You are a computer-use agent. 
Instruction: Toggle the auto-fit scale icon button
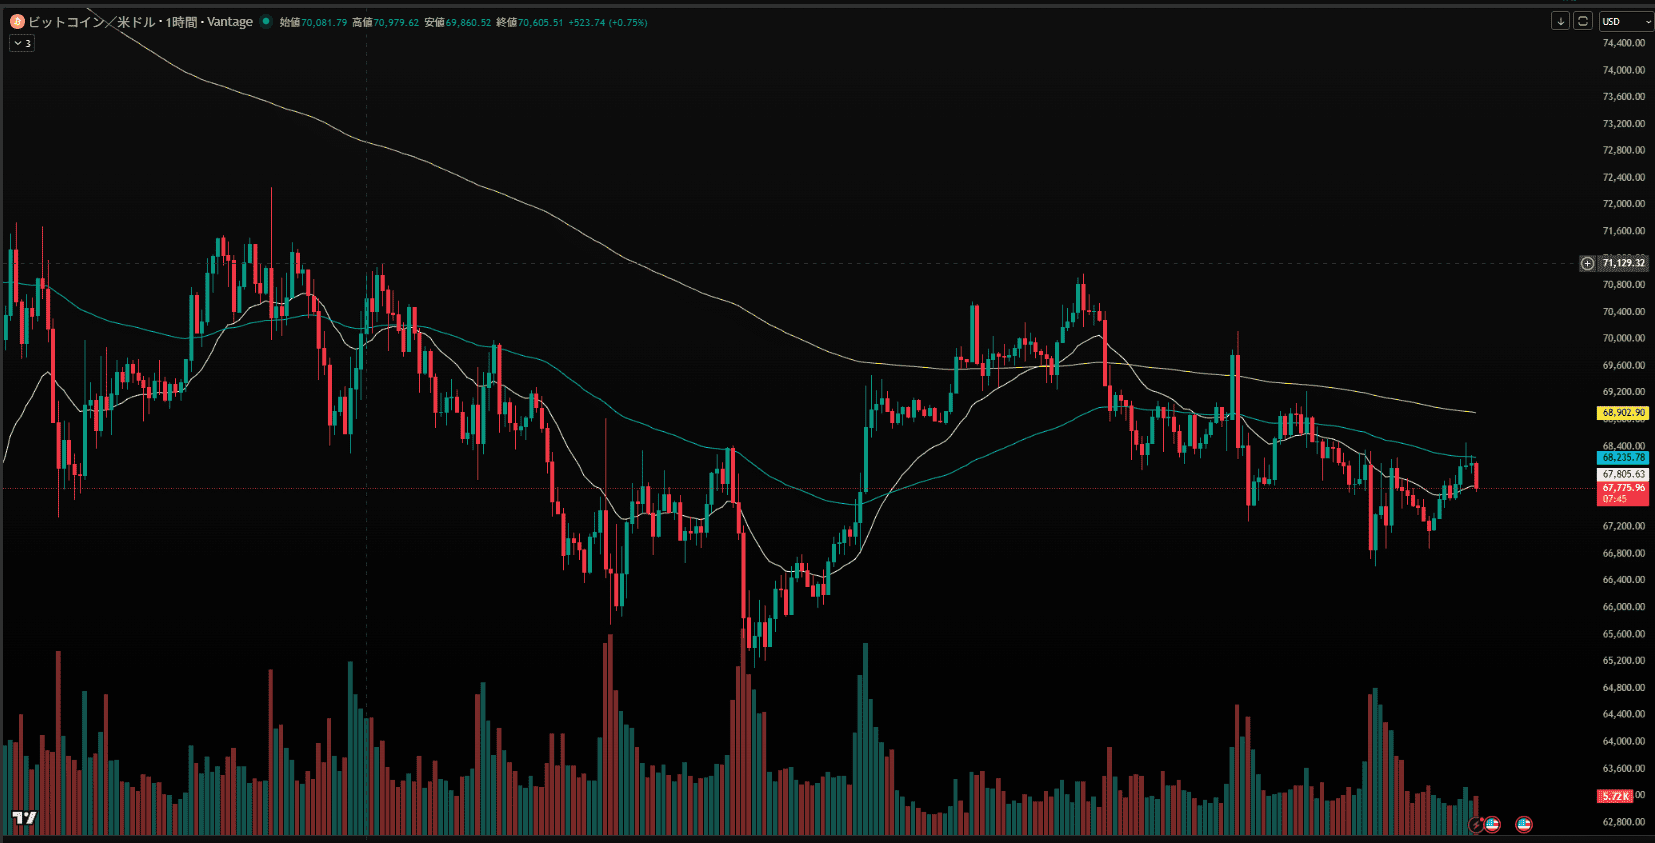point(1583,21)
